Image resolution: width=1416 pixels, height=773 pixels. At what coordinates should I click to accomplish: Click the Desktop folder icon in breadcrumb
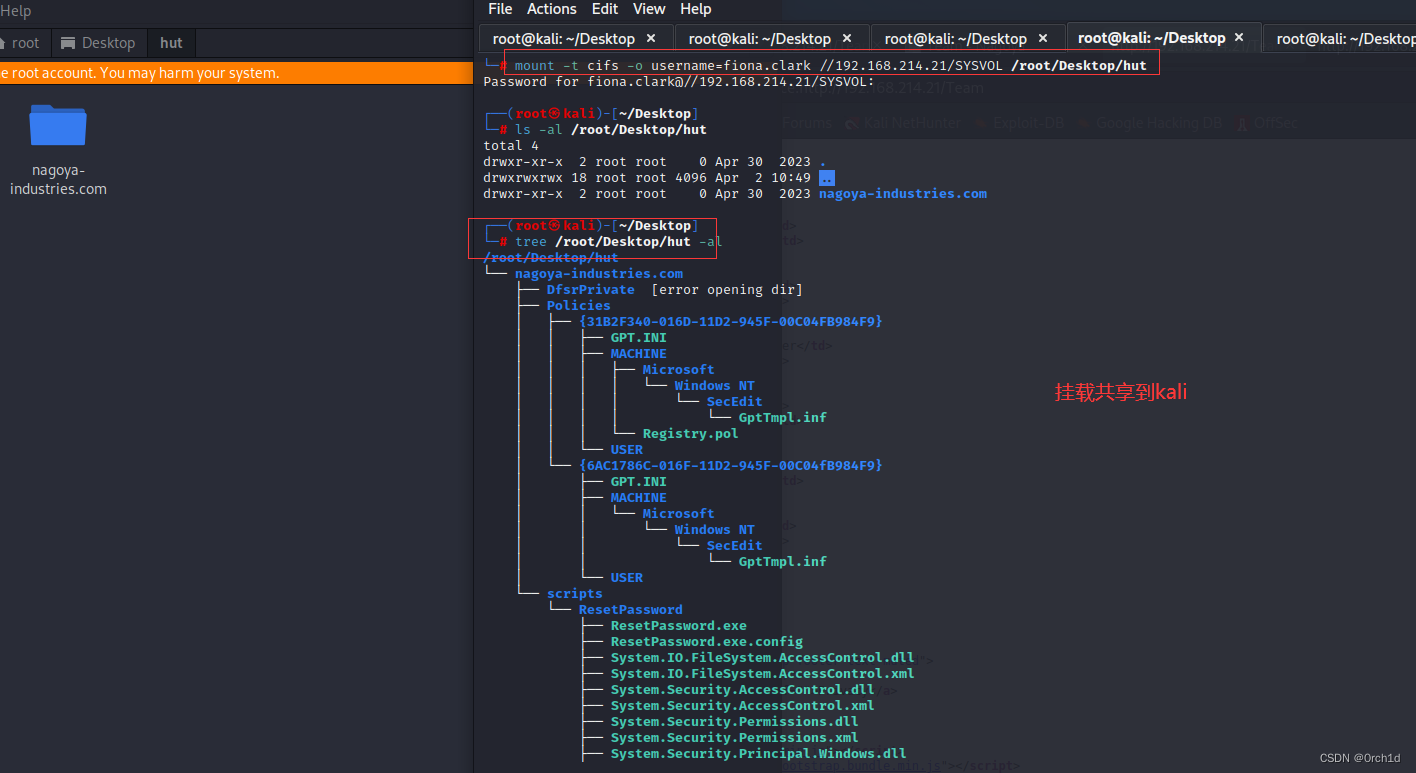pyautogui.click(x=68, y=43)
